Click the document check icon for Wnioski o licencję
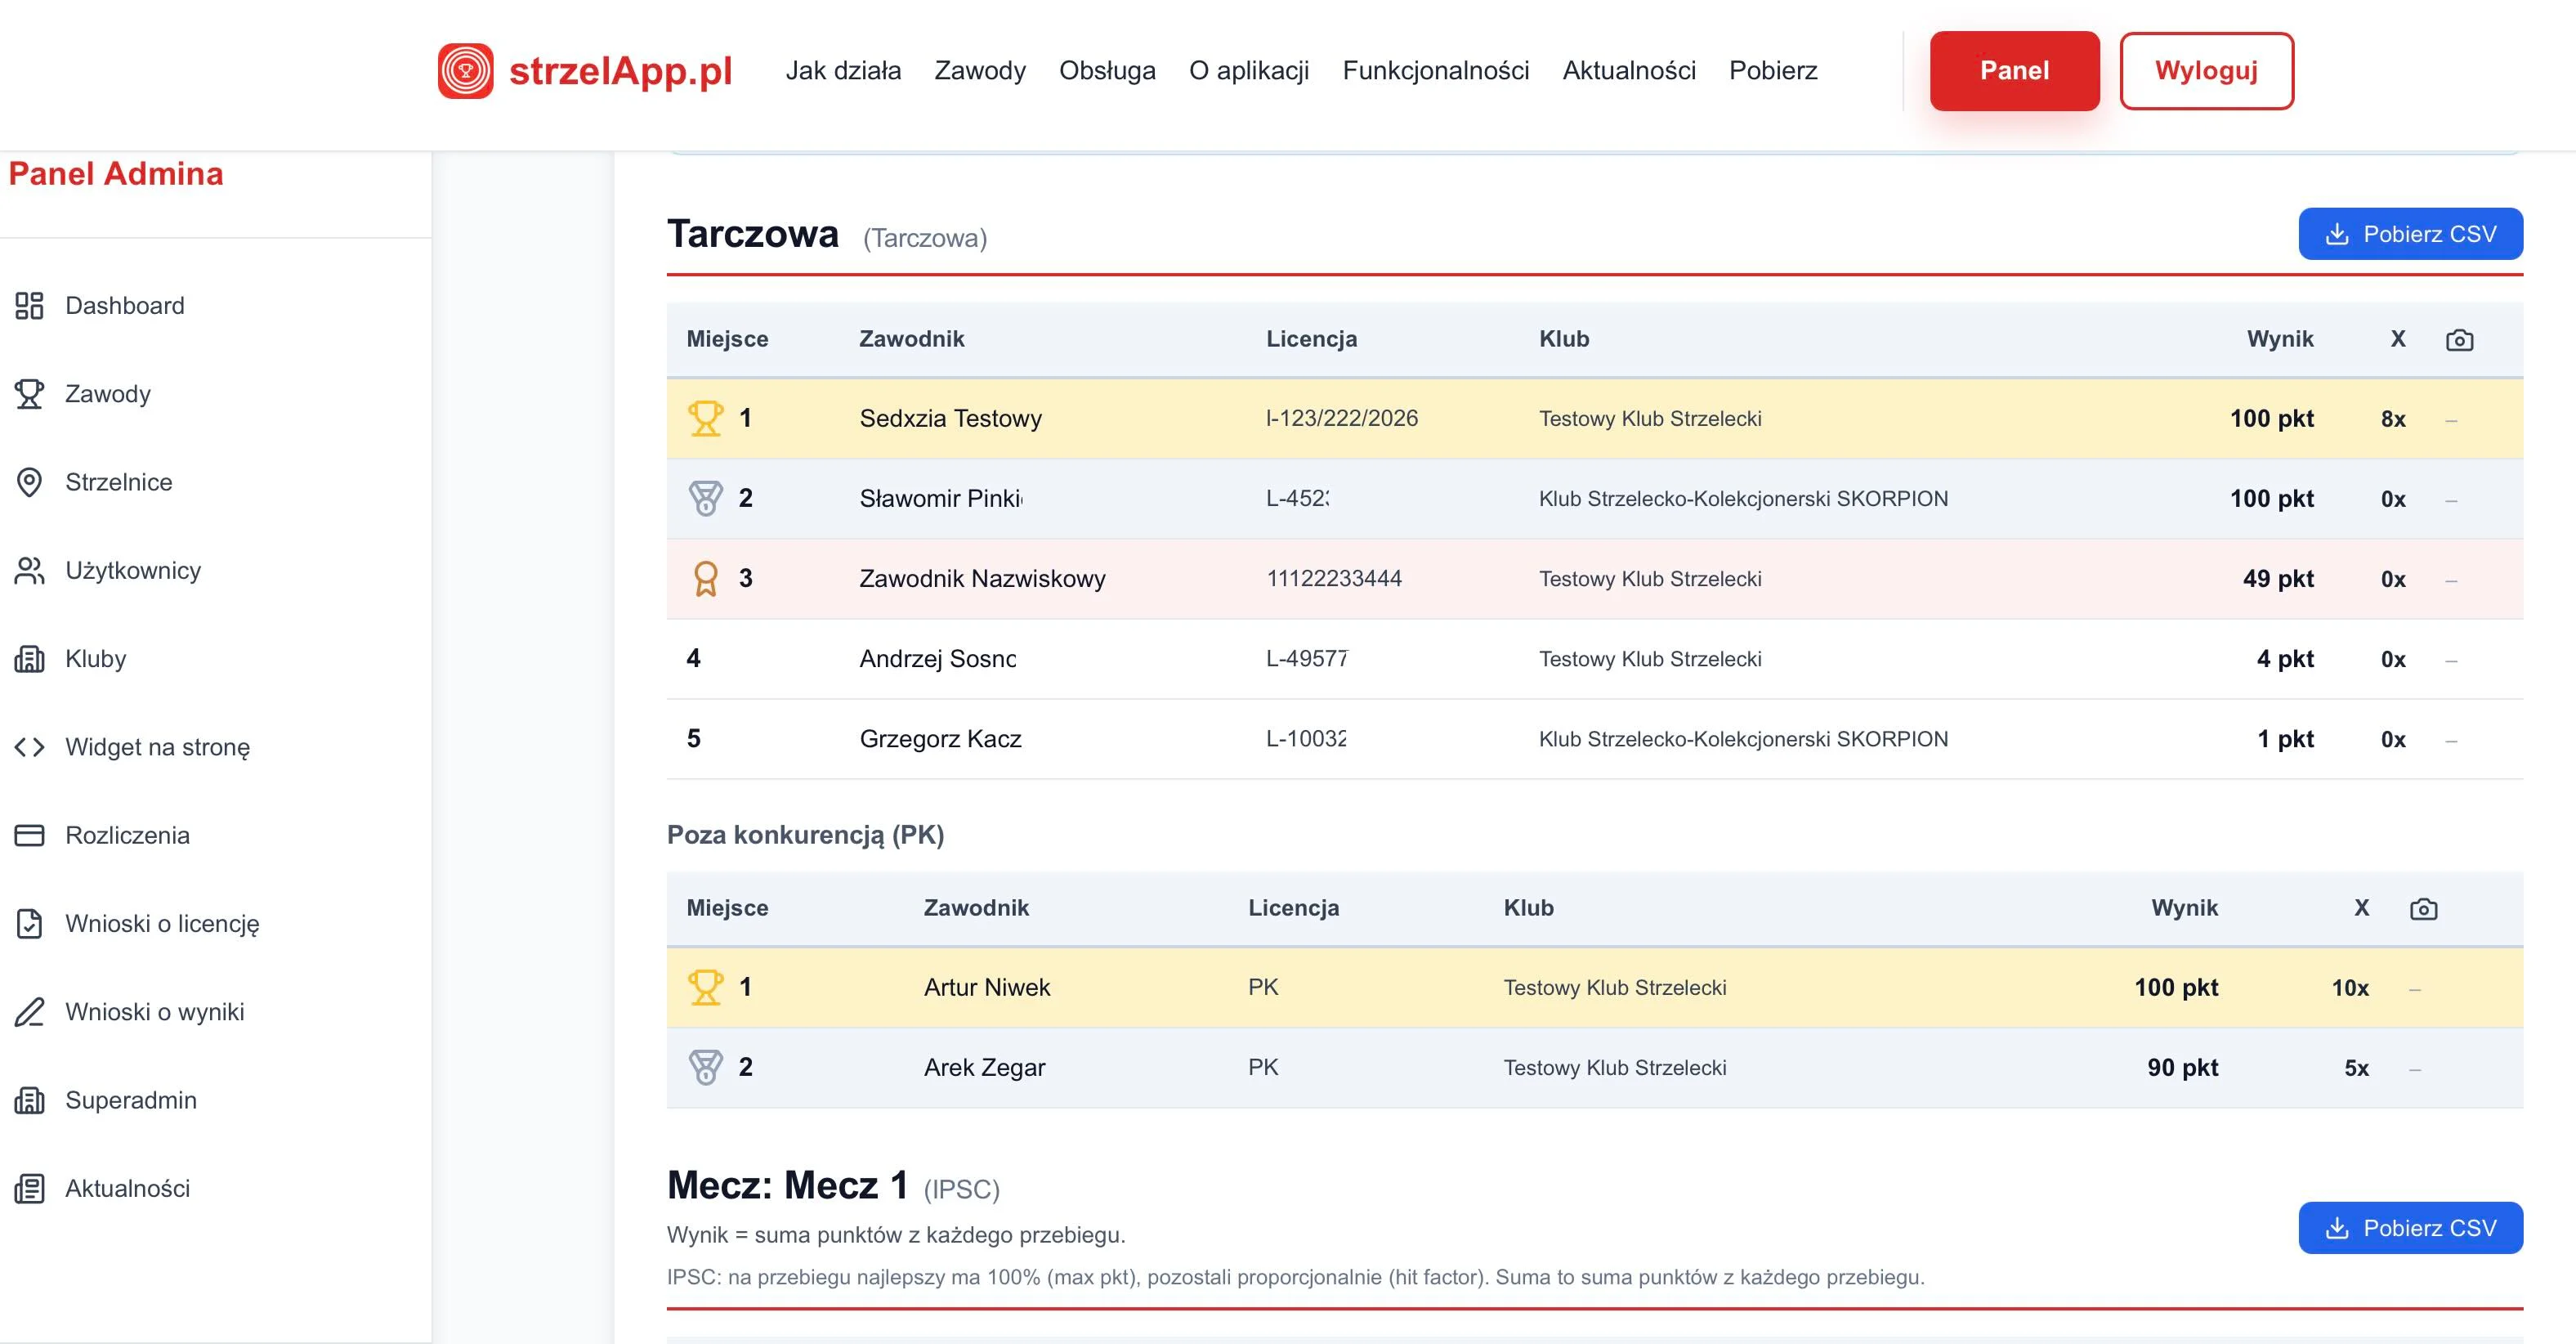Screen dimensions: 2576x1344 29,923
